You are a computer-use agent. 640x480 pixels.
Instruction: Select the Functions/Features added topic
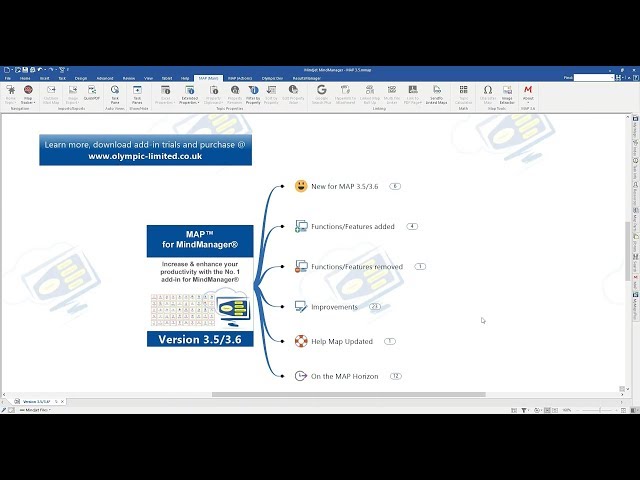[353, 226]
